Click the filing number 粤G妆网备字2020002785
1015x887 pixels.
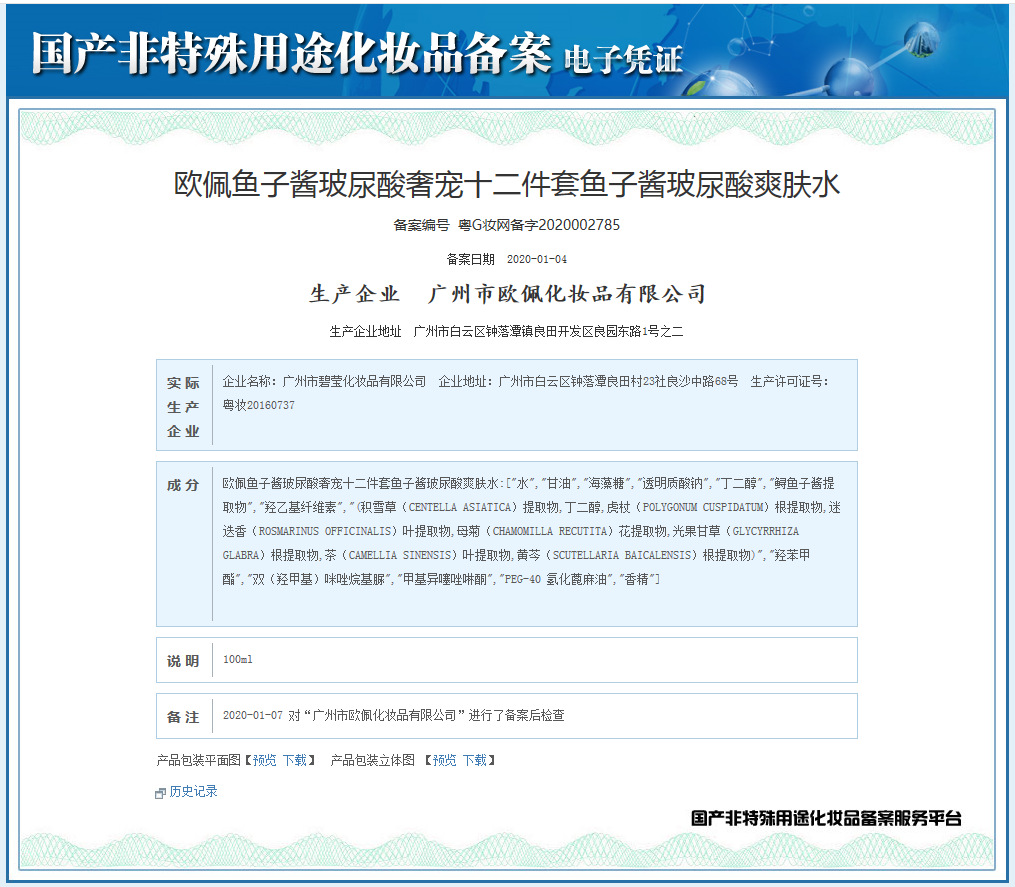click(539, 225)
